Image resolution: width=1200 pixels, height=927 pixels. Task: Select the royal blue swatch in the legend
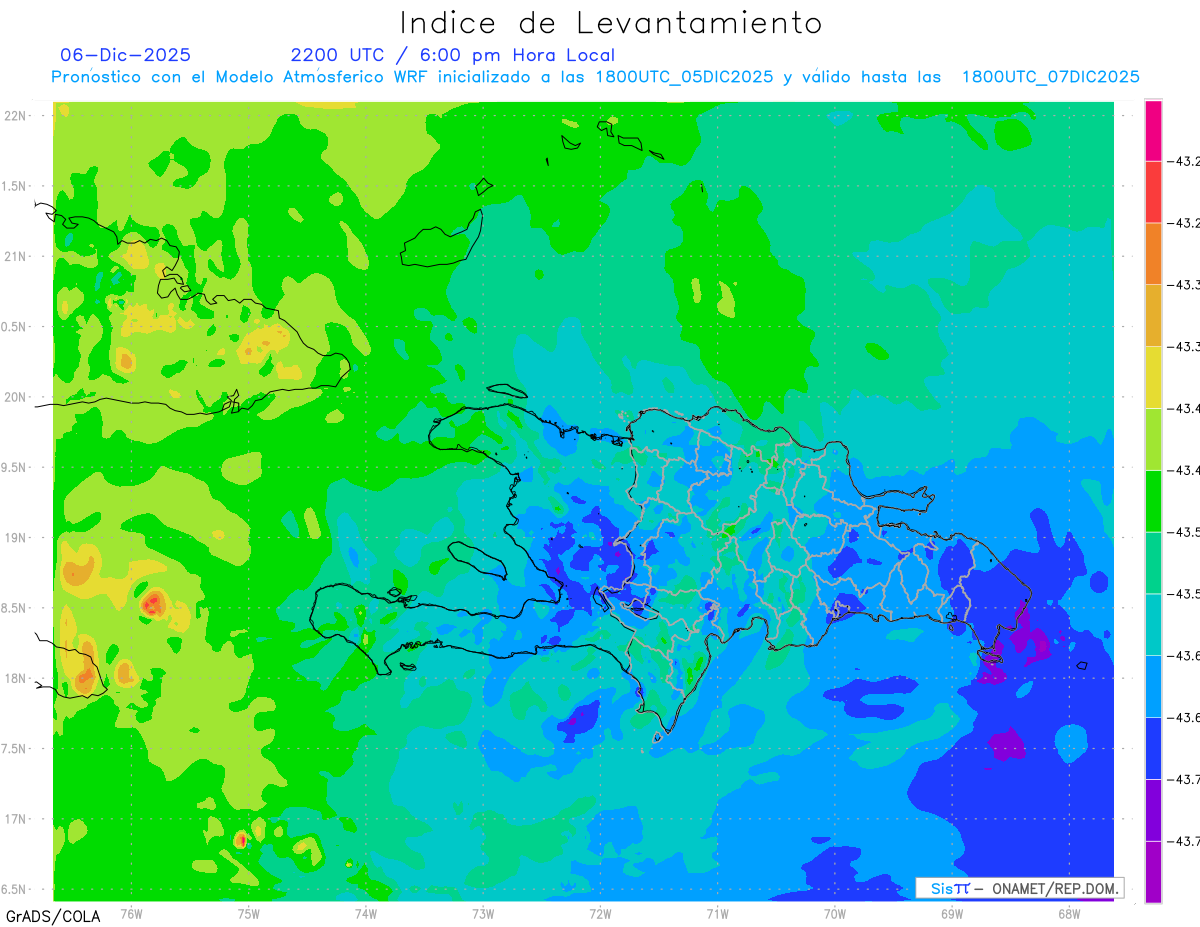point(1153,748)
